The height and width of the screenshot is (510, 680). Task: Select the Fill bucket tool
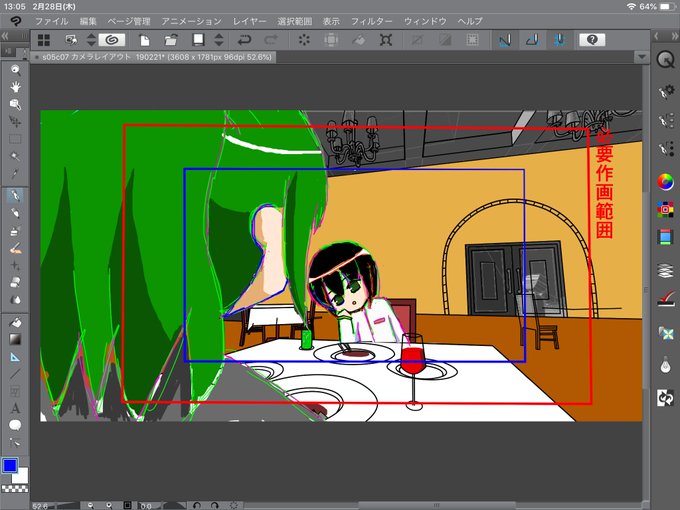tap(15, 322)
